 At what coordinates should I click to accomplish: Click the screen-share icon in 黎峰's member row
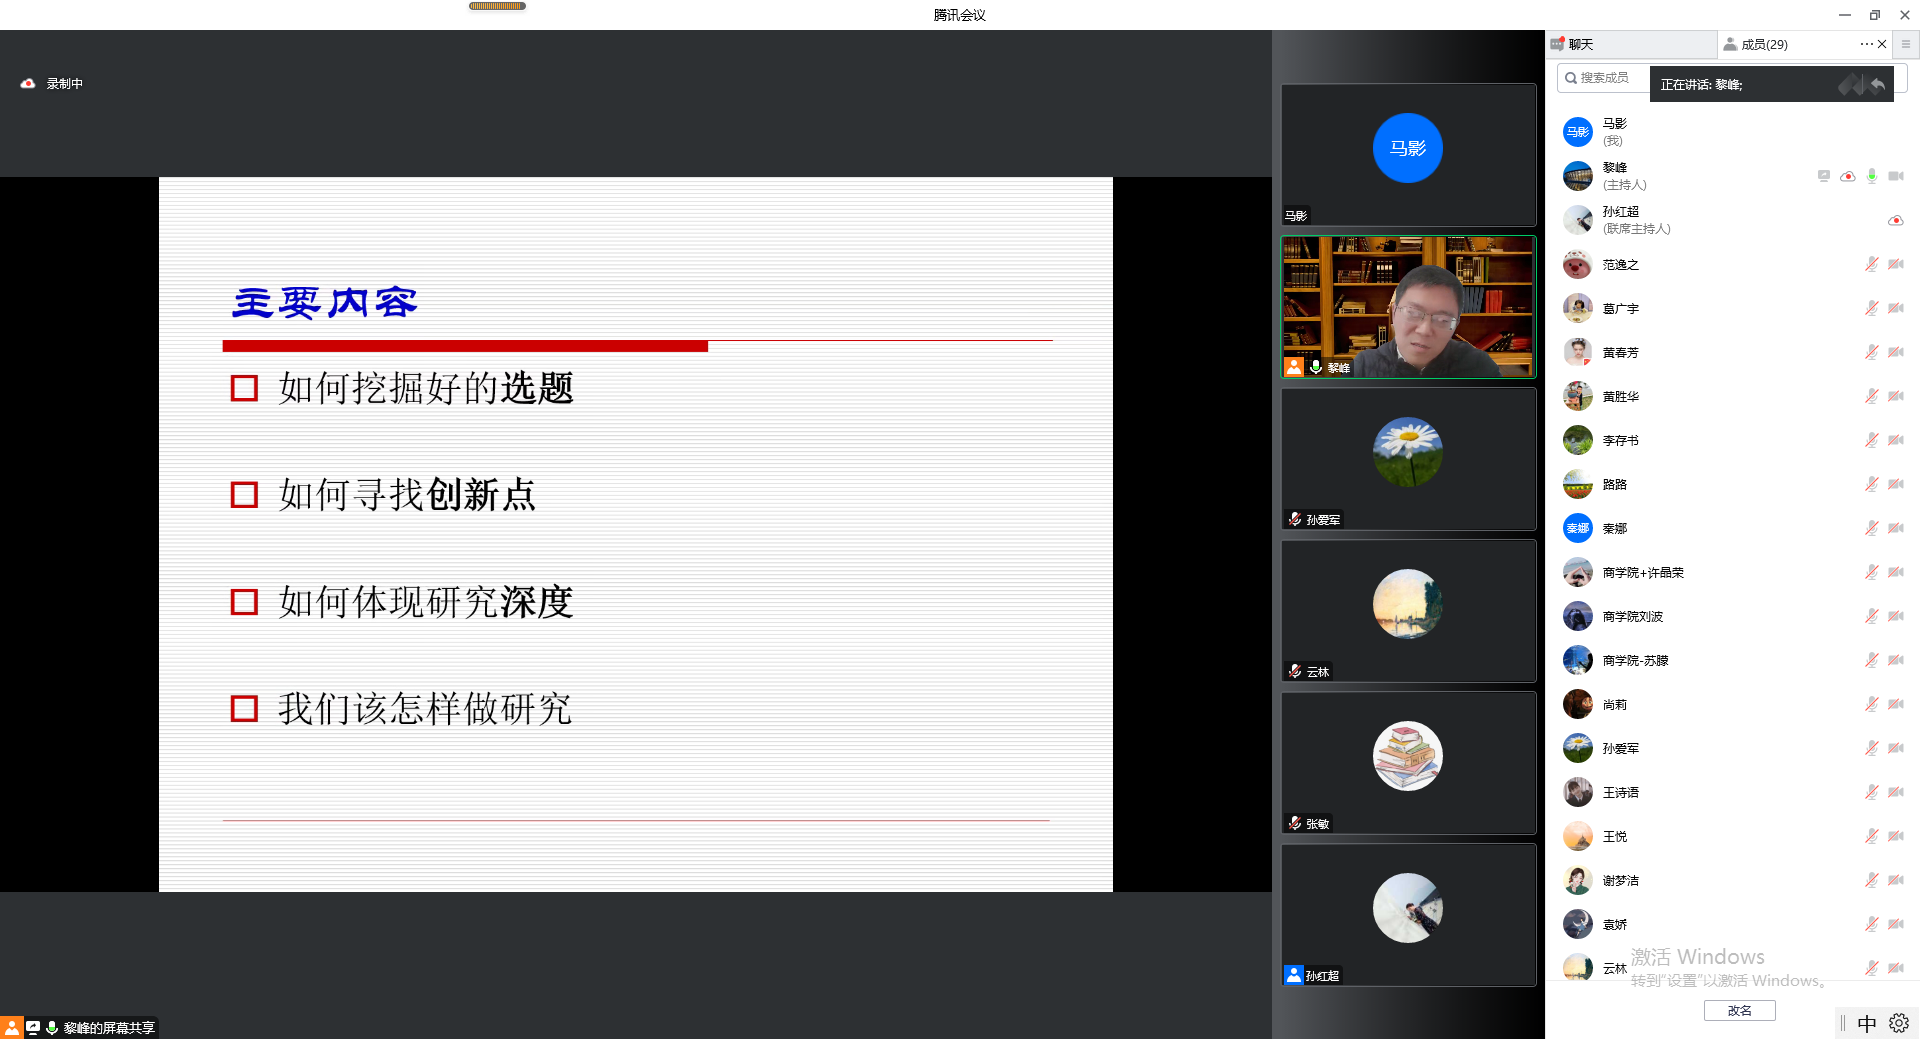1824,176
